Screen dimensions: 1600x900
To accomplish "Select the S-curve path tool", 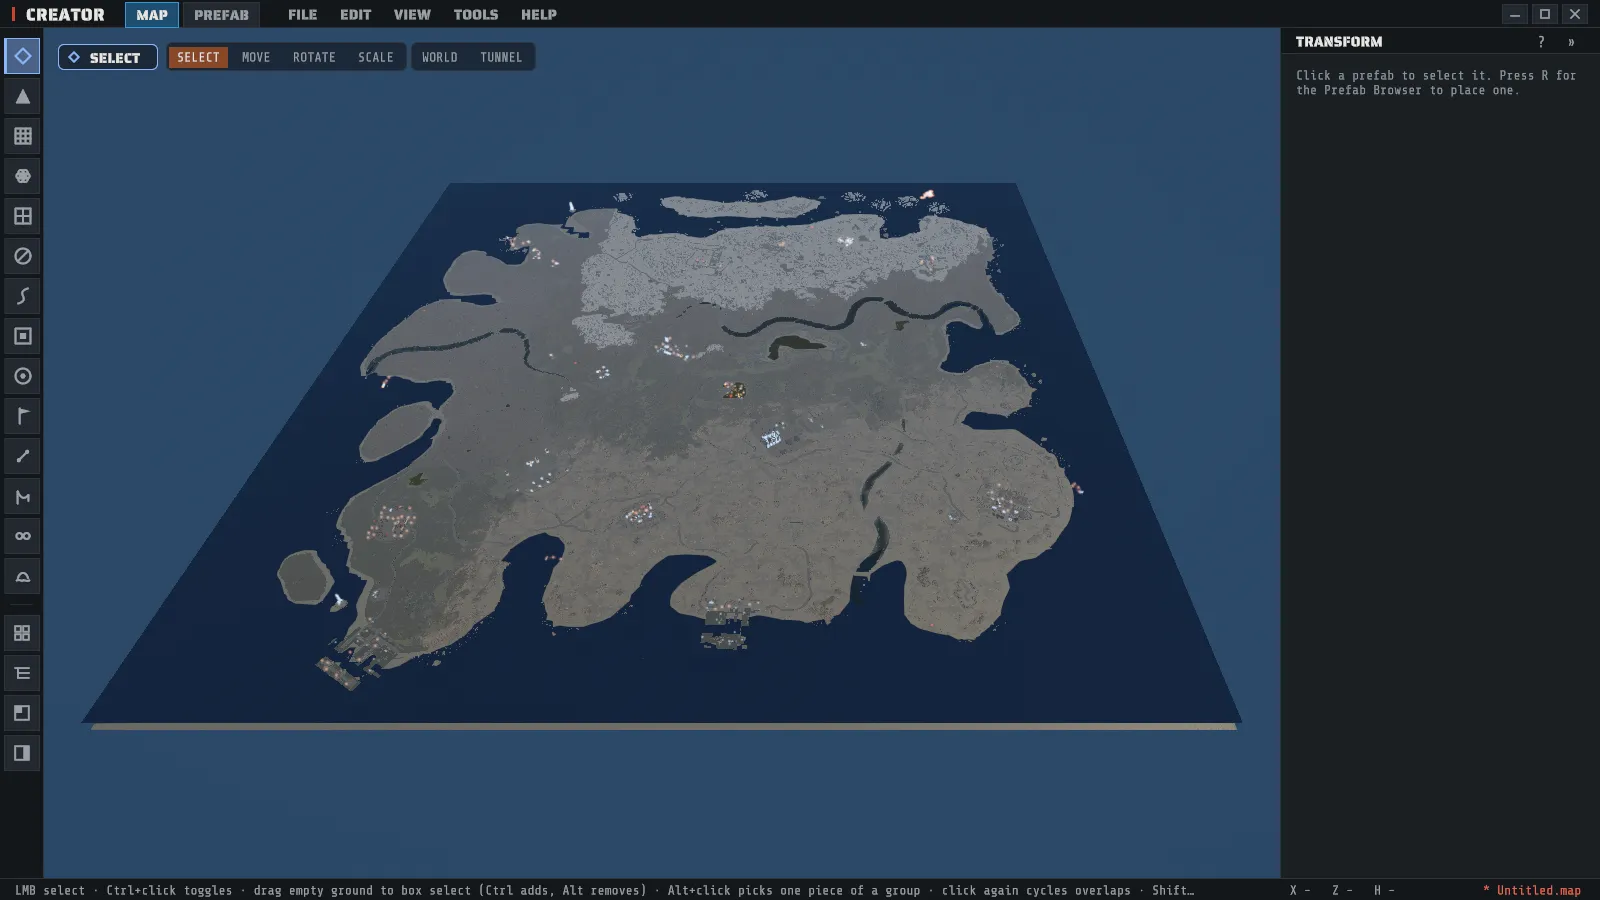I will point(22,296).
